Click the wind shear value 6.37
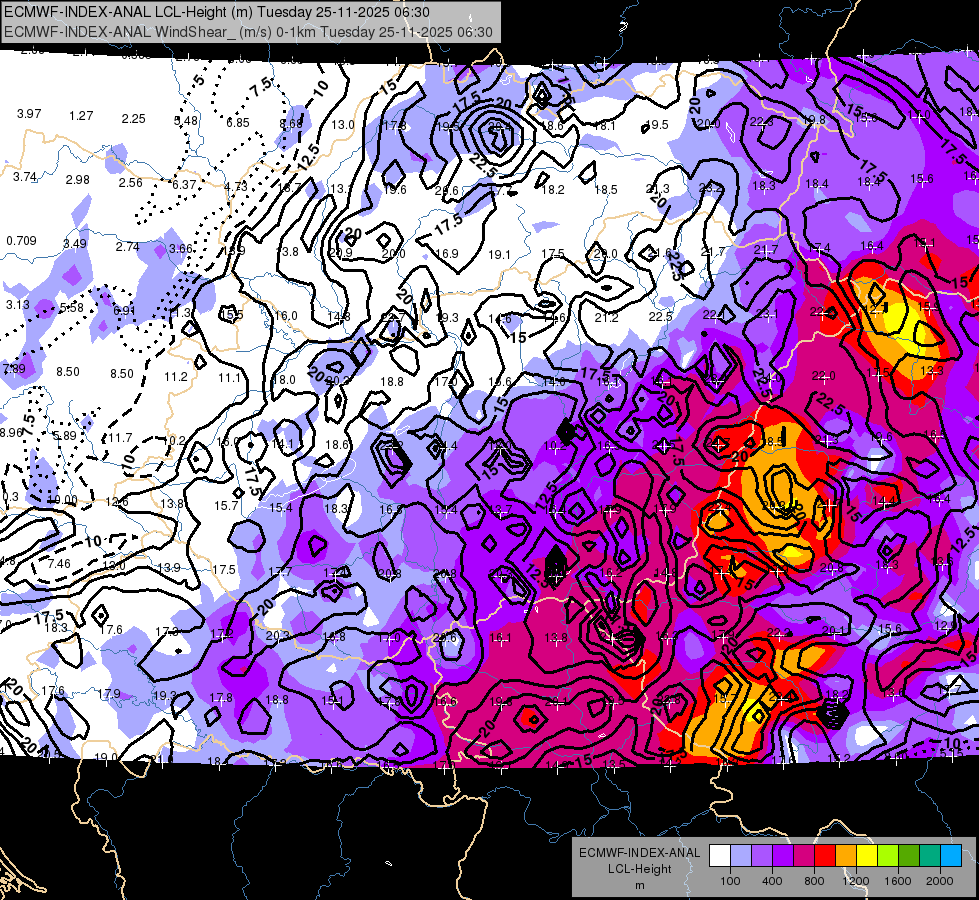The height and width of the screenshot is (900, 979). [184, 185]
